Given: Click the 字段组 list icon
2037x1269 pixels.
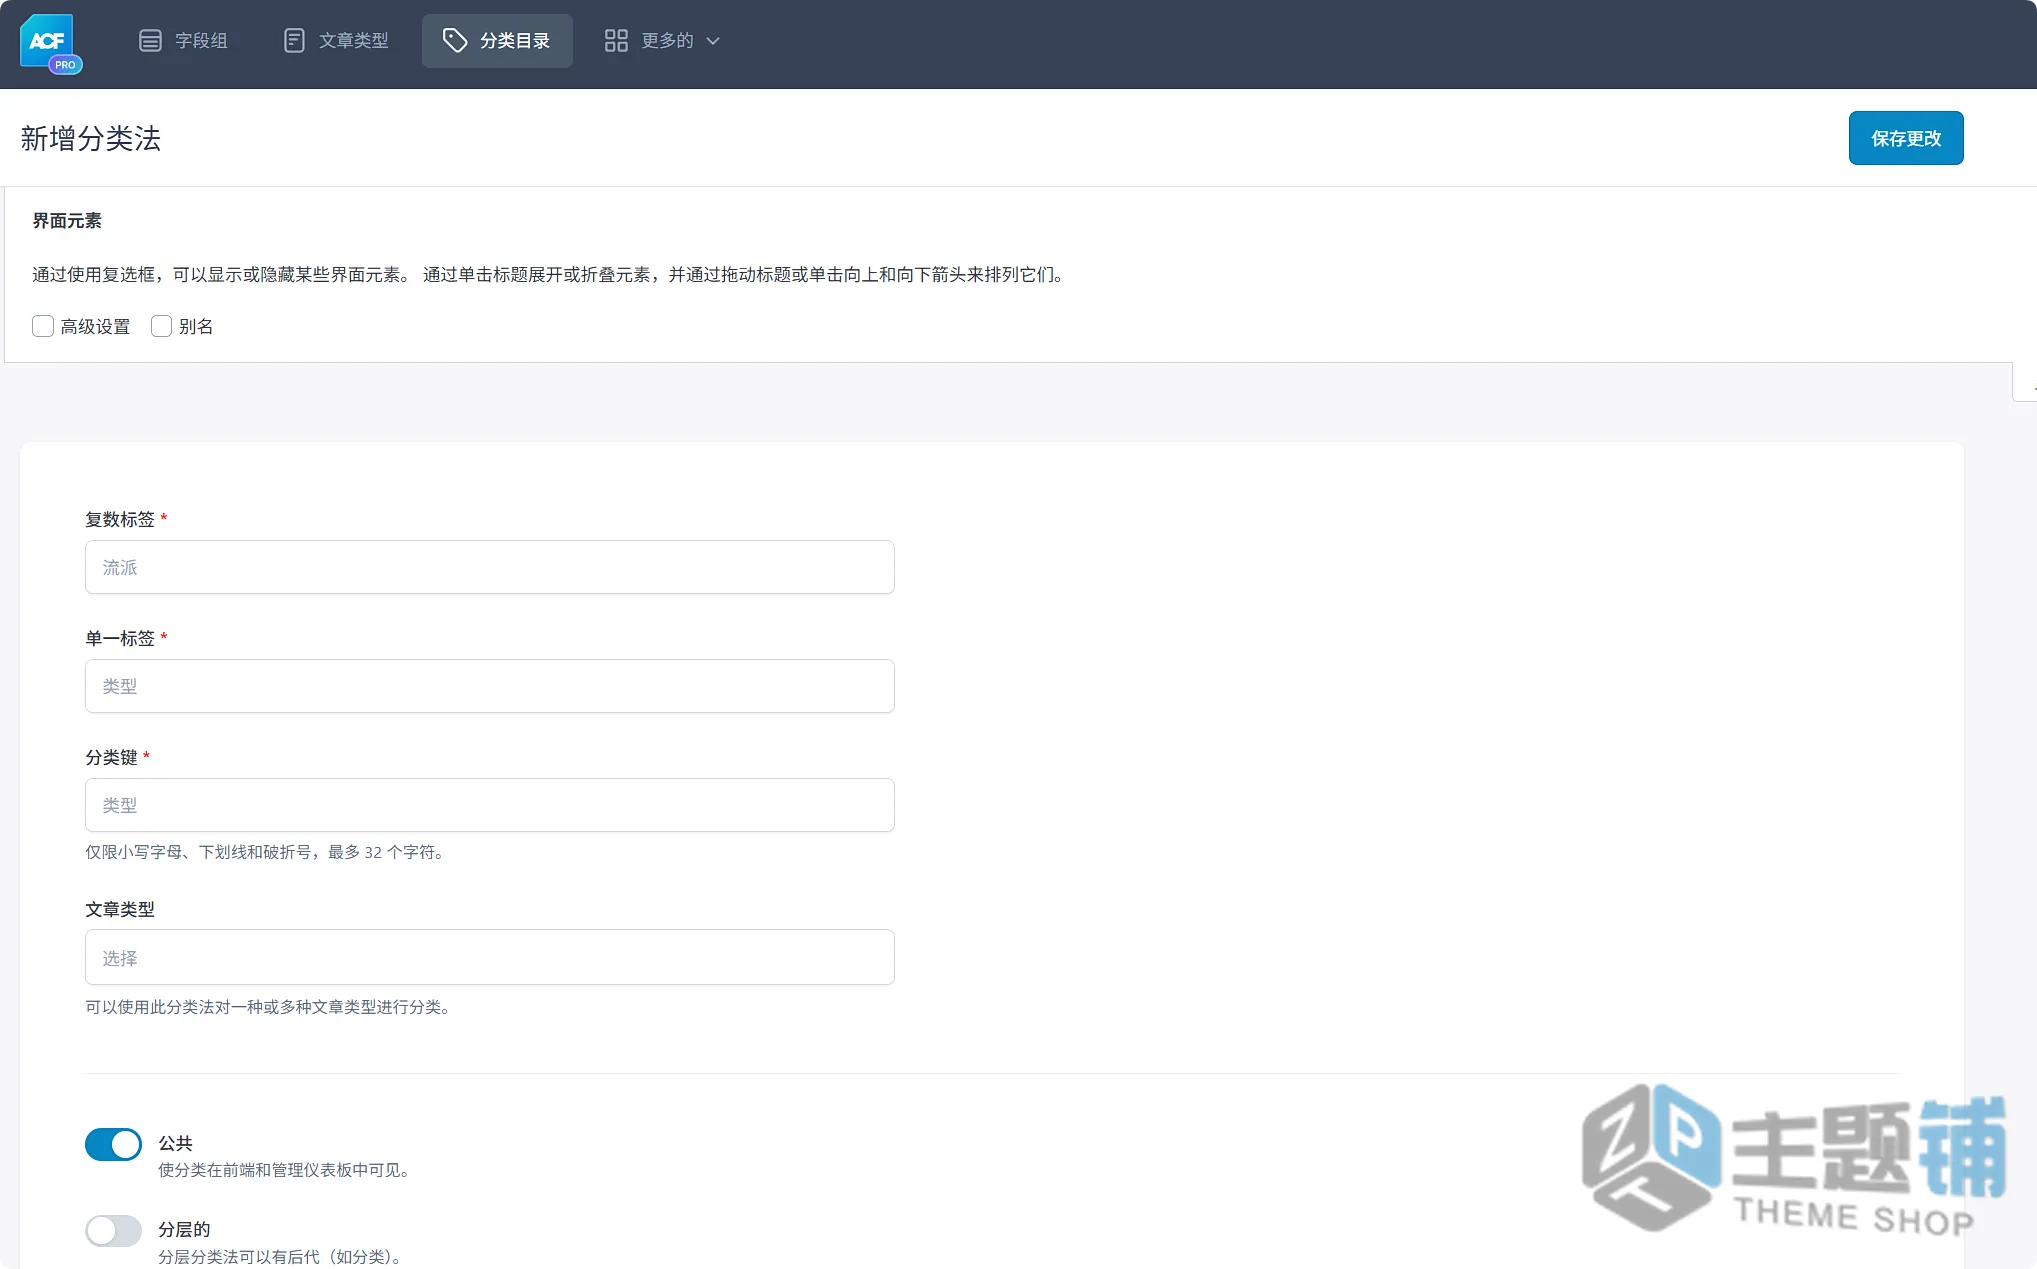Looking at the screenshot, I should click(x=150, y=41).
